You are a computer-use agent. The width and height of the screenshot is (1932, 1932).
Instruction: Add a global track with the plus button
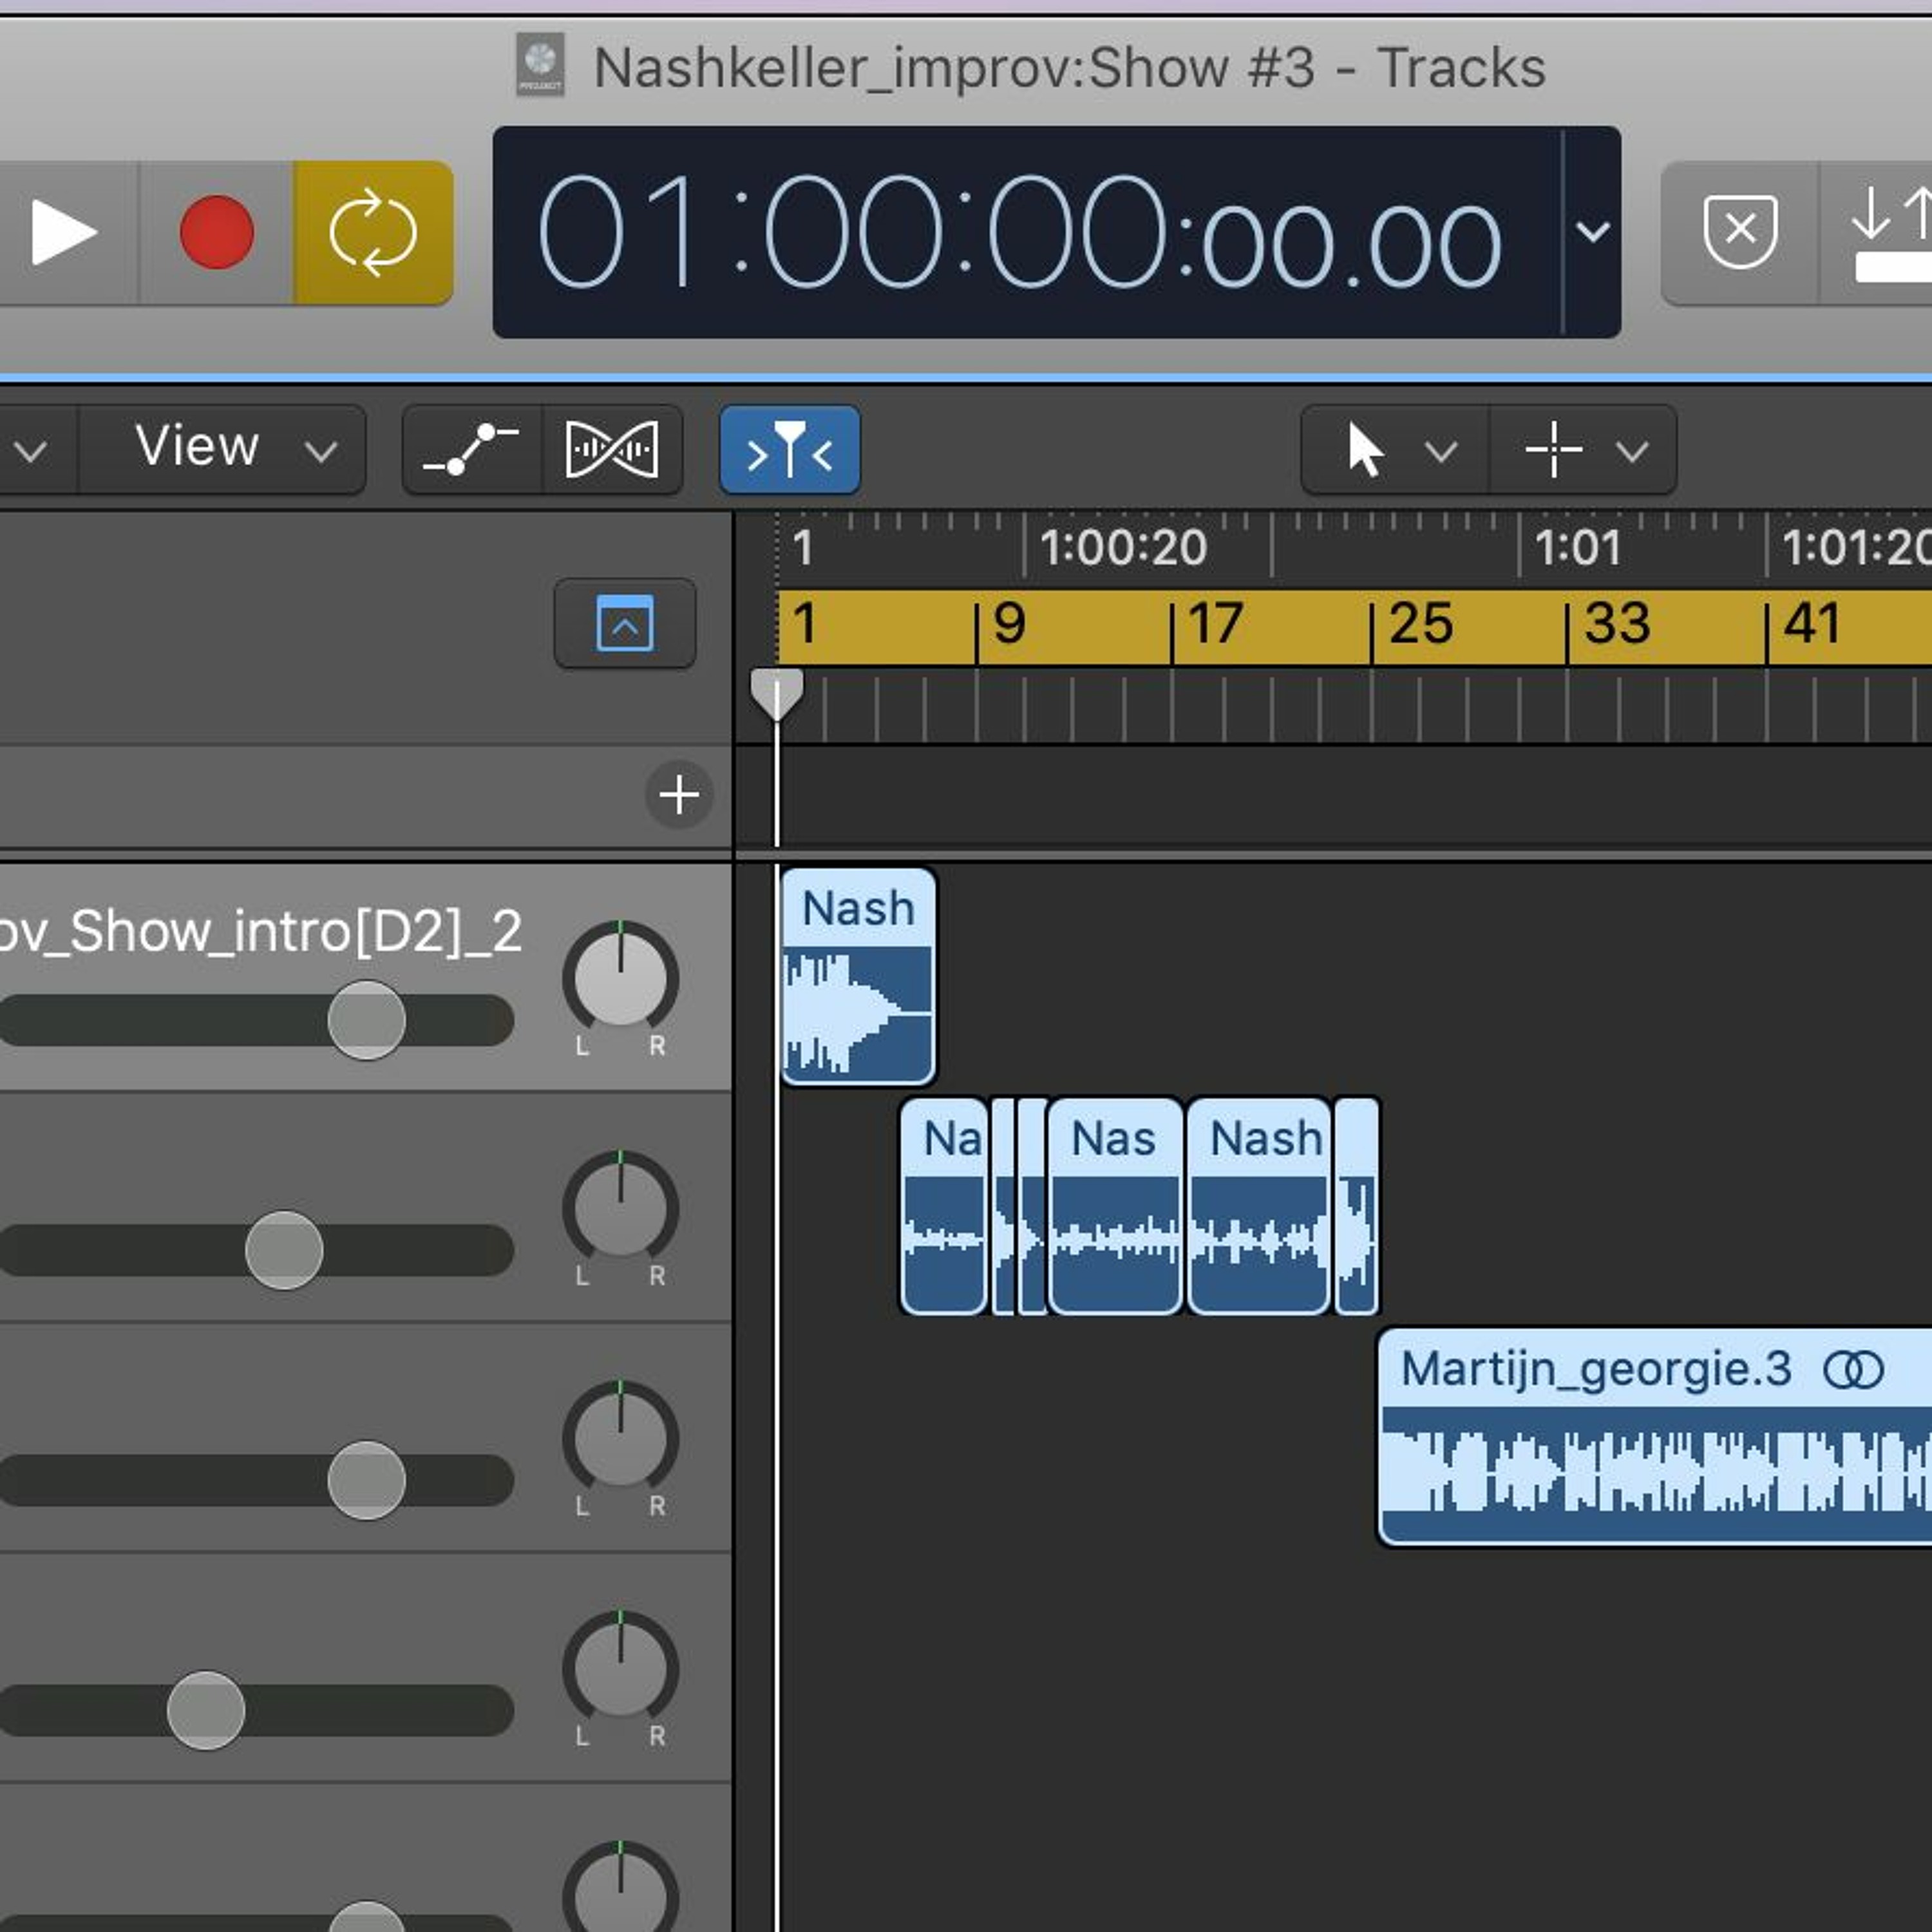(x=679, y=795)
